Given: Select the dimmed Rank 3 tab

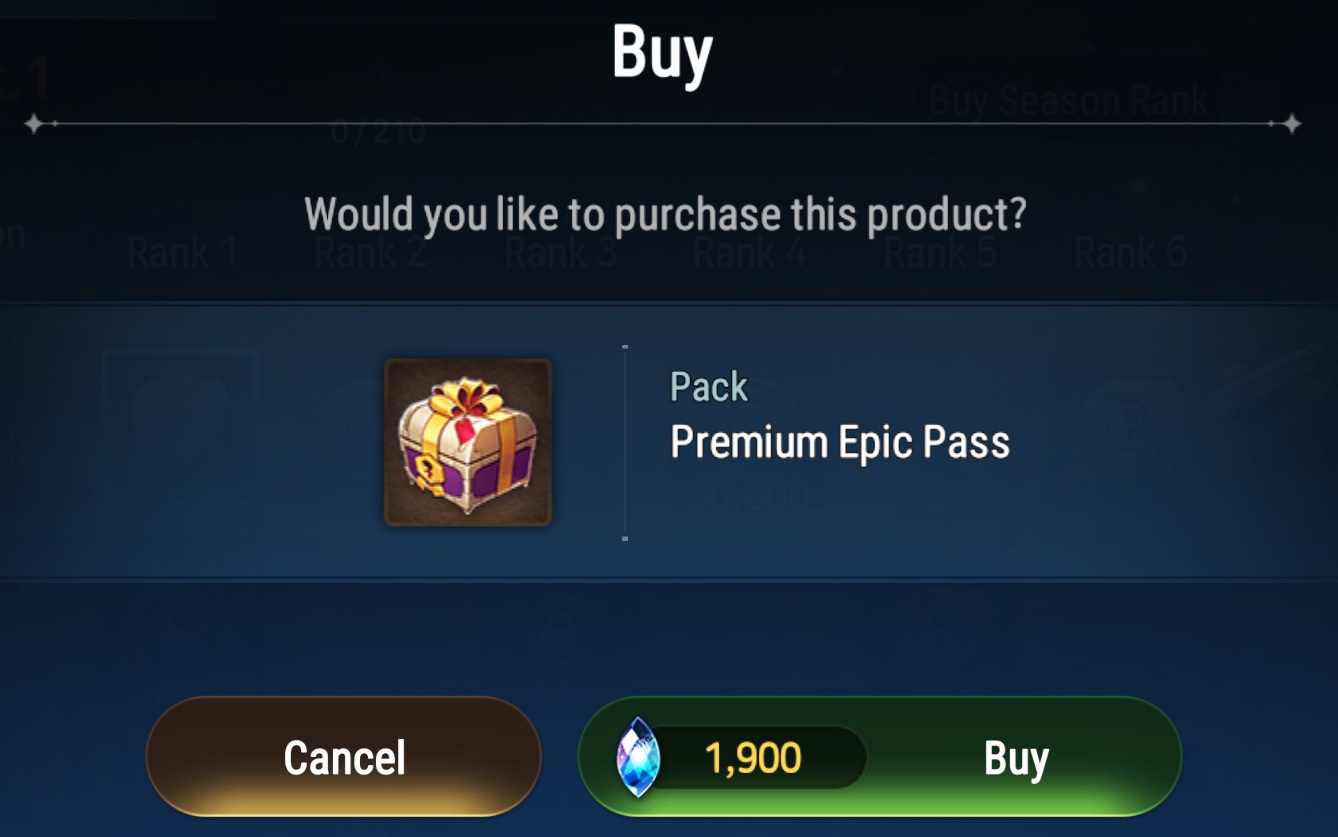Looking at the screenshot, I should coord(561,252).
